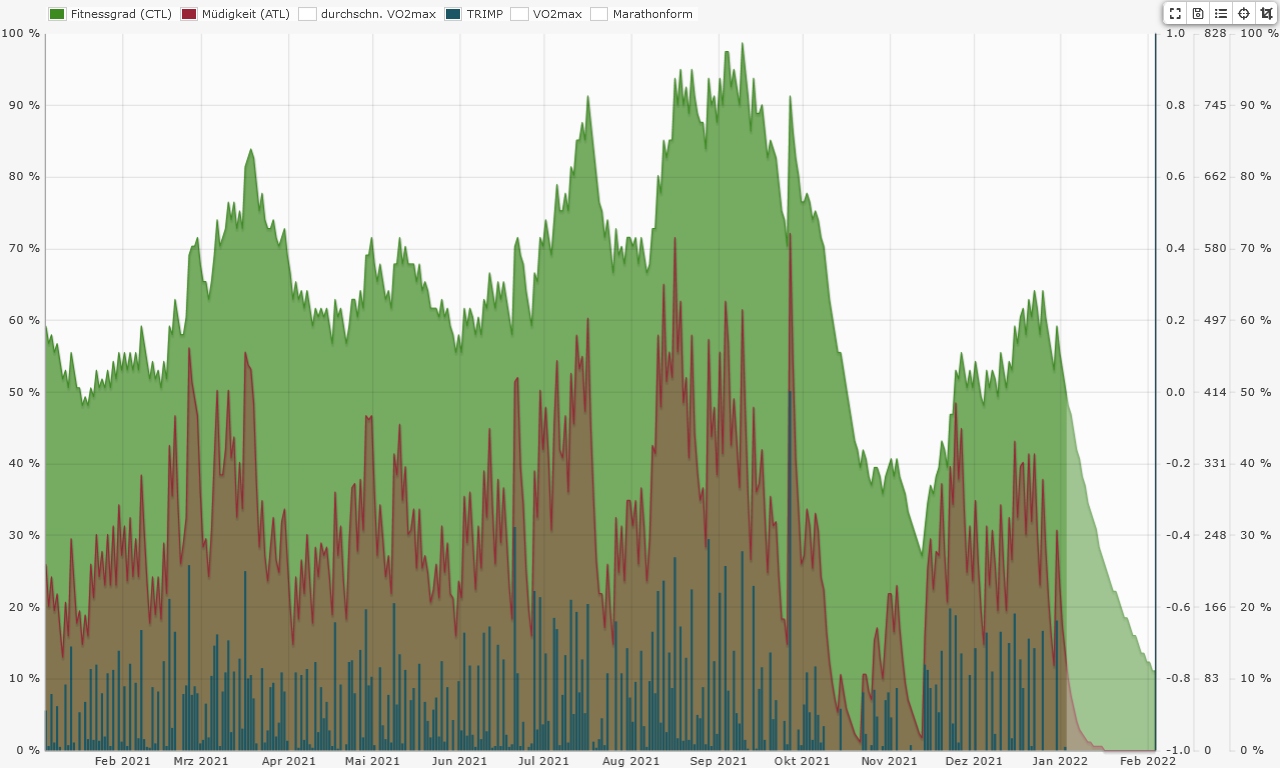Click the Aug 2021 x-axis label
Viewport: 1280px width, 768px height.
(631, 761)
